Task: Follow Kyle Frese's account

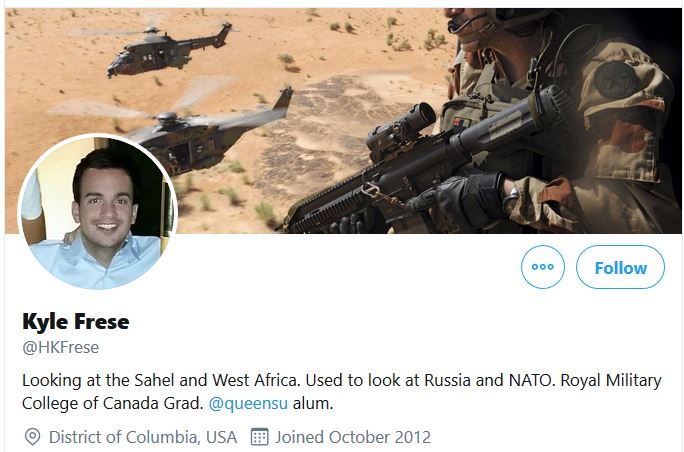Action: [x=620, y=267]
